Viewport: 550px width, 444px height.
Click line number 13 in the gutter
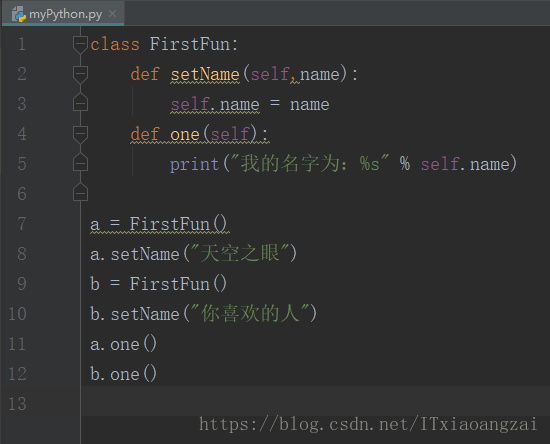coord(18,404)
